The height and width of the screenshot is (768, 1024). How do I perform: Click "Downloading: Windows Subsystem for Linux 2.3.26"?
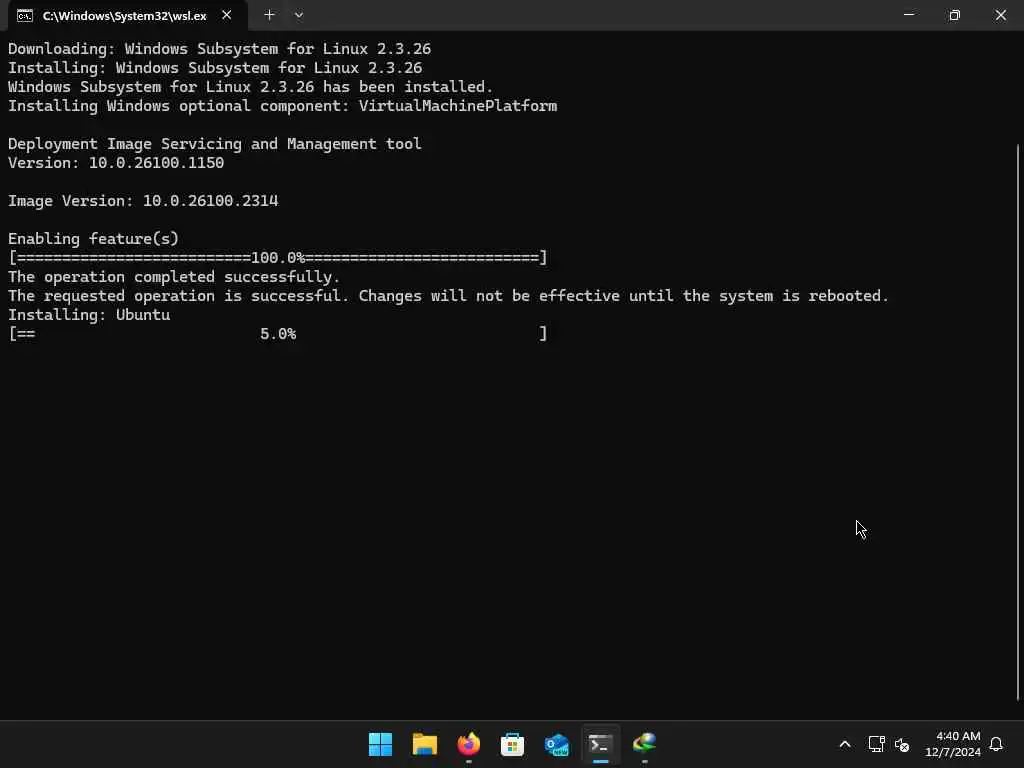pyautogui.click(x=219, y=49)
